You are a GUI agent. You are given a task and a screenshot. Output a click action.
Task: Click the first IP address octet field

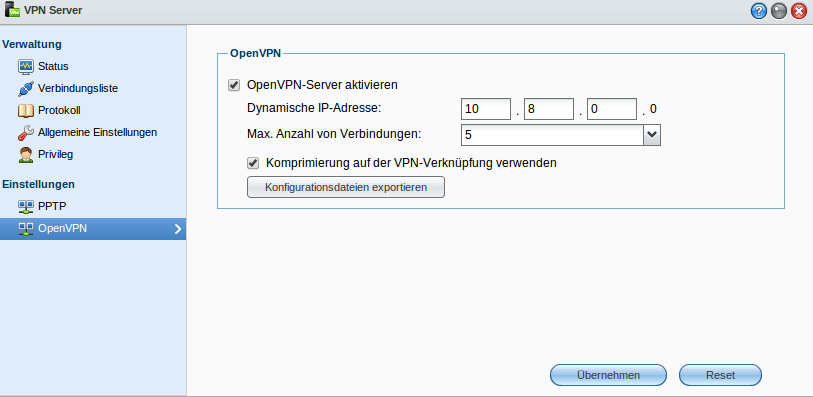[x=486, y=109]
